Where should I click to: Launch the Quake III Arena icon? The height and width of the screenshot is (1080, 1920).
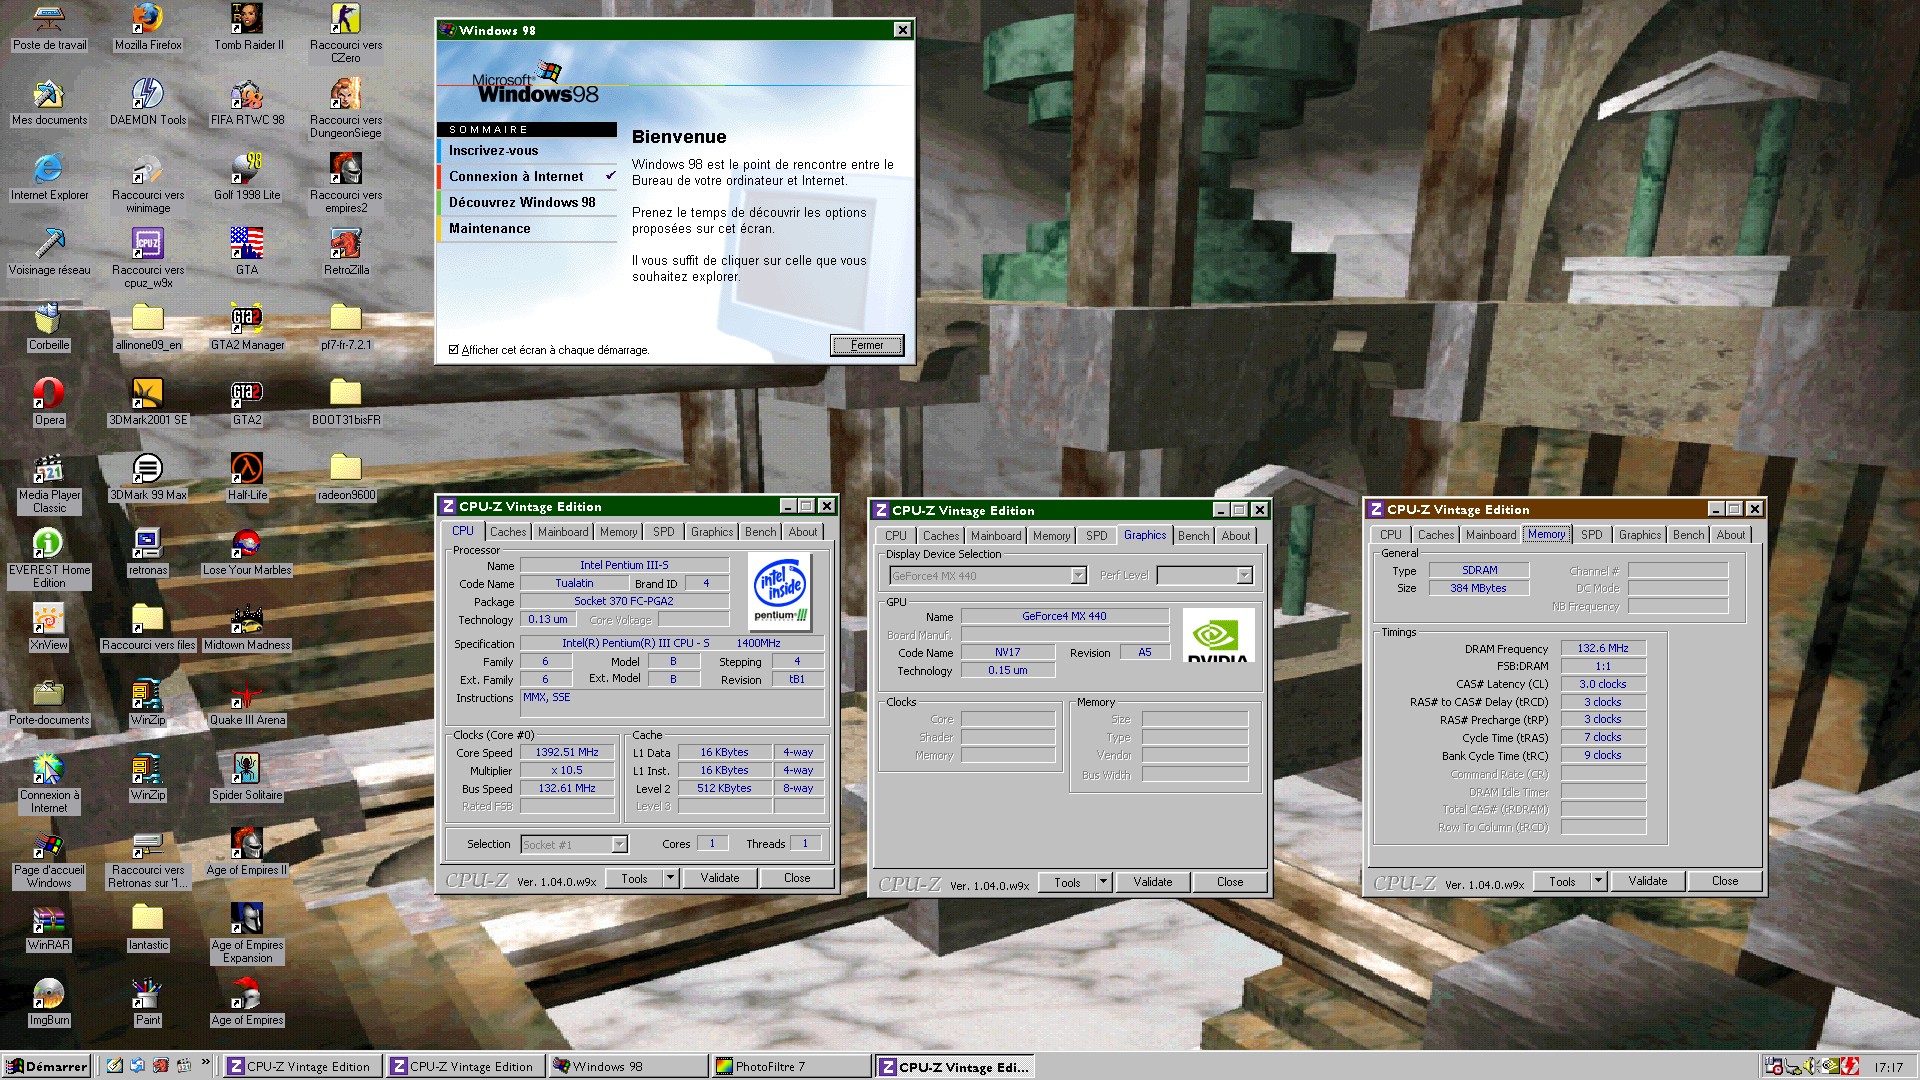coord(247,694)
